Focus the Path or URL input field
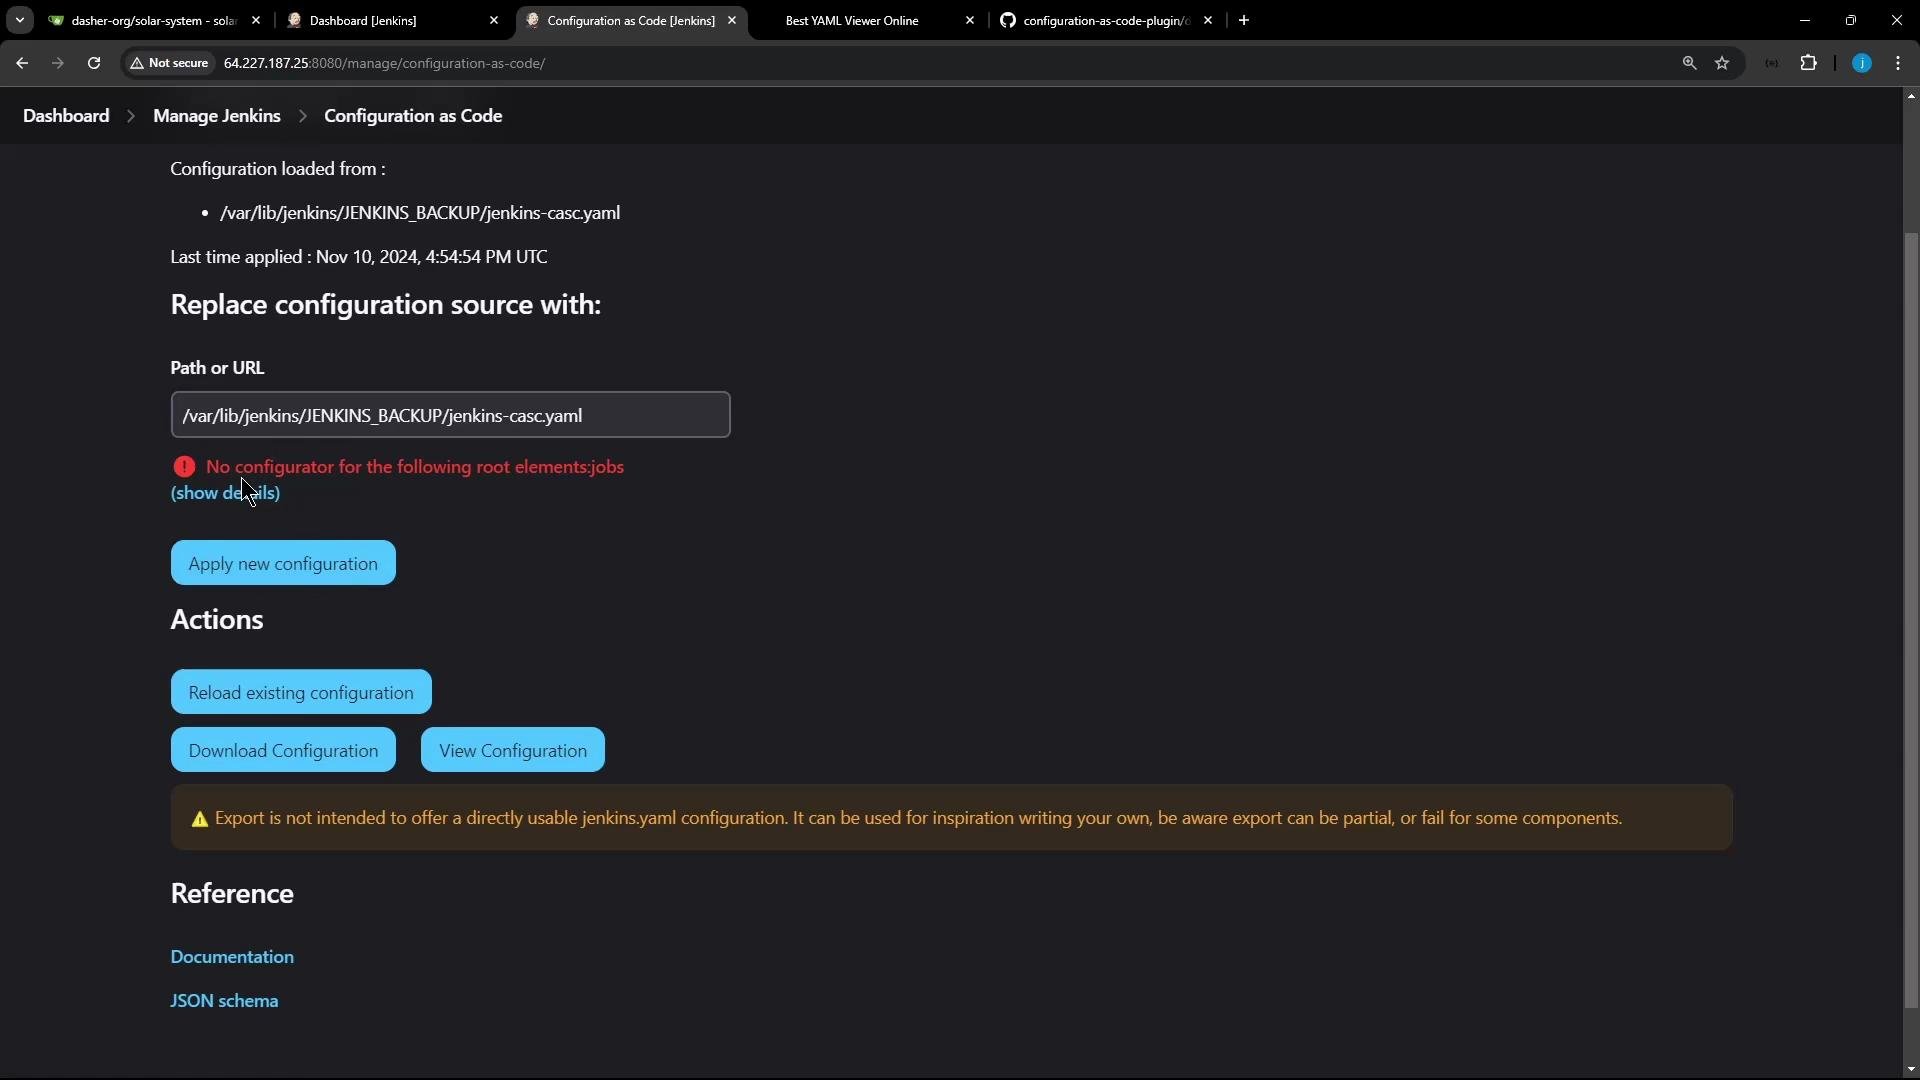This screenshot has width=1920, height=1080. point(450,415)
